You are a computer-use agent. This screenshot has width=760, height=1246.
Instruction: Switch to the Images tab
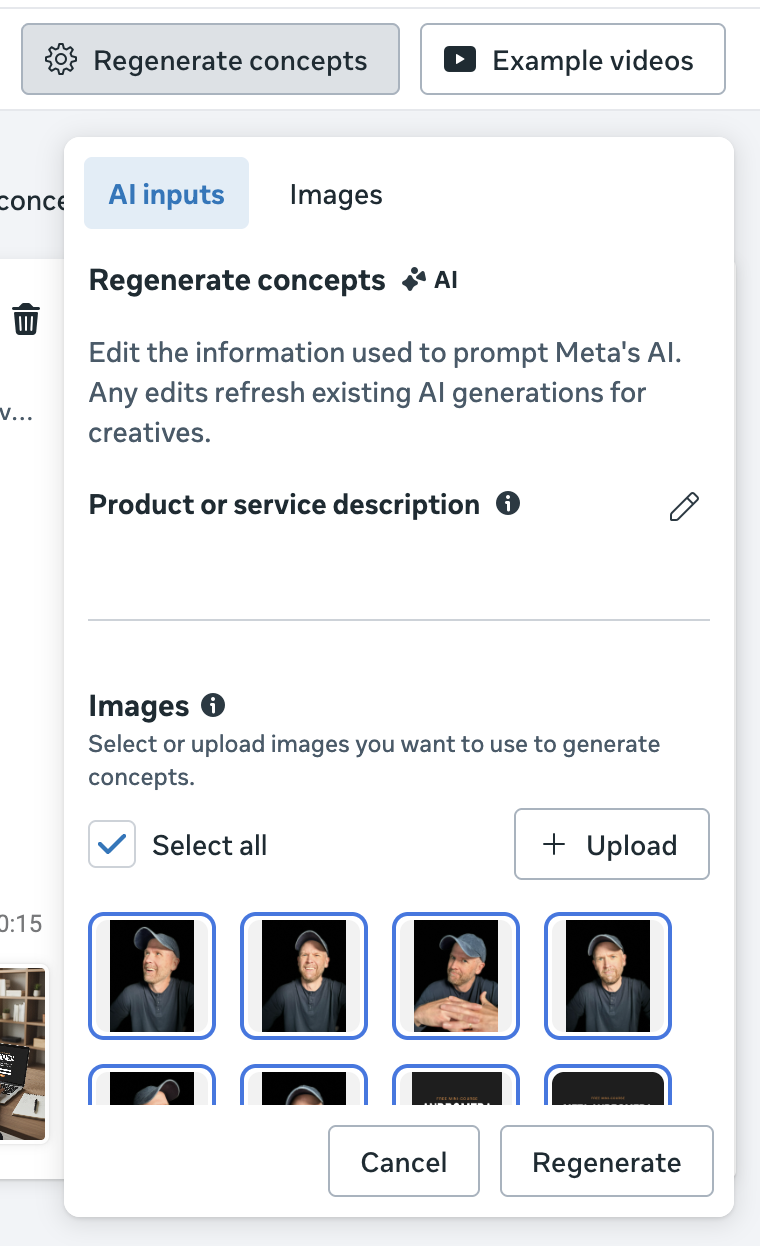tap(336, 194)
